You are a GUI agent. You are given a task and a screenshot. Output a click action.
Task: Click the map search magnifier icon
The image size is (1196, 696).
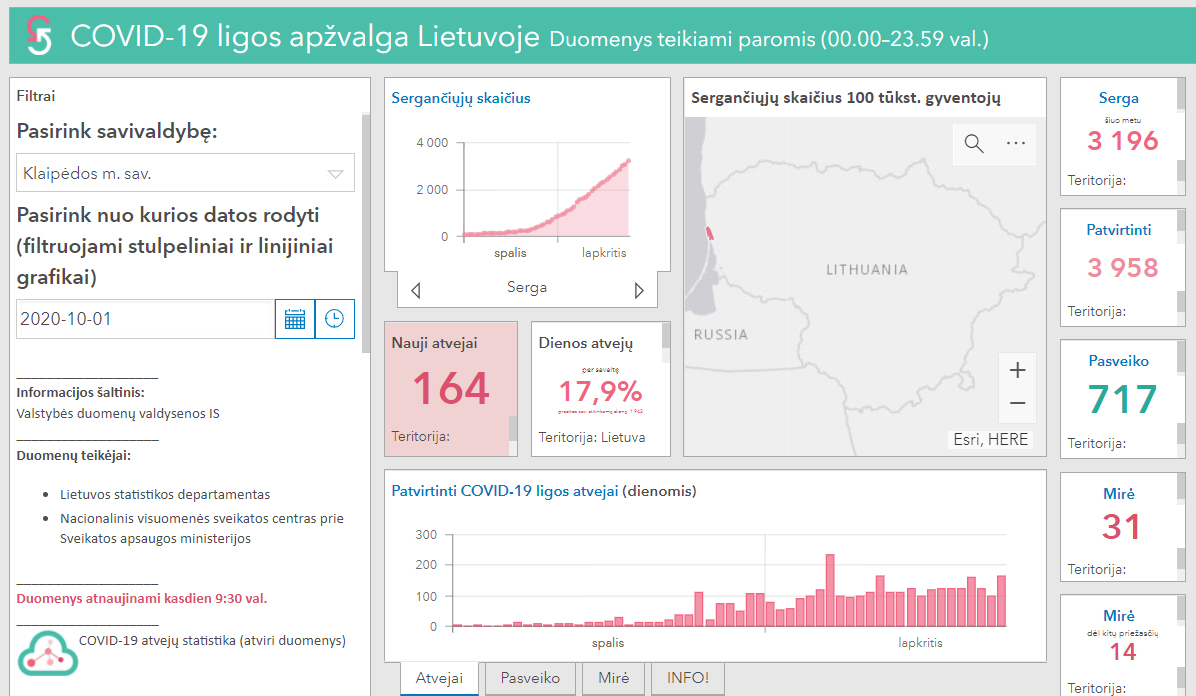974,143
